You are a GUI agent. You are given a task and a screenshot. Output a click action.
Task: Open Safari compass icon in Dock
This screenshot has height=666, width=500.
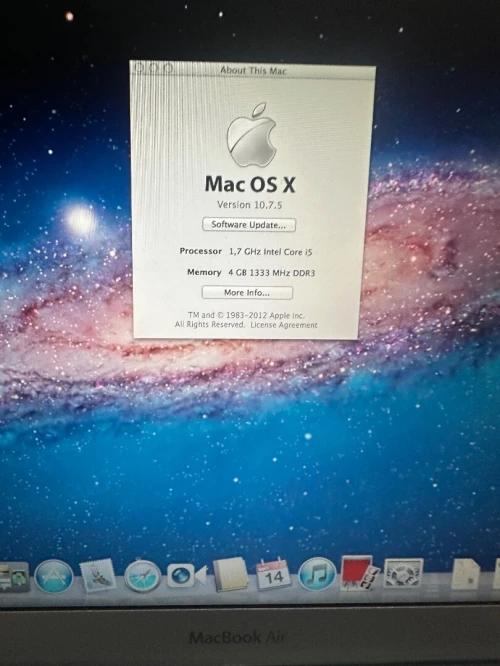[143, 576]
